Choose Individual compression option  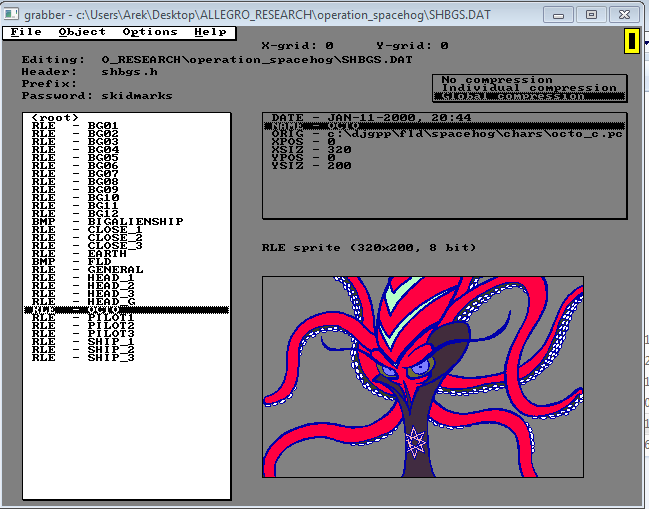(x=529, y=88)
